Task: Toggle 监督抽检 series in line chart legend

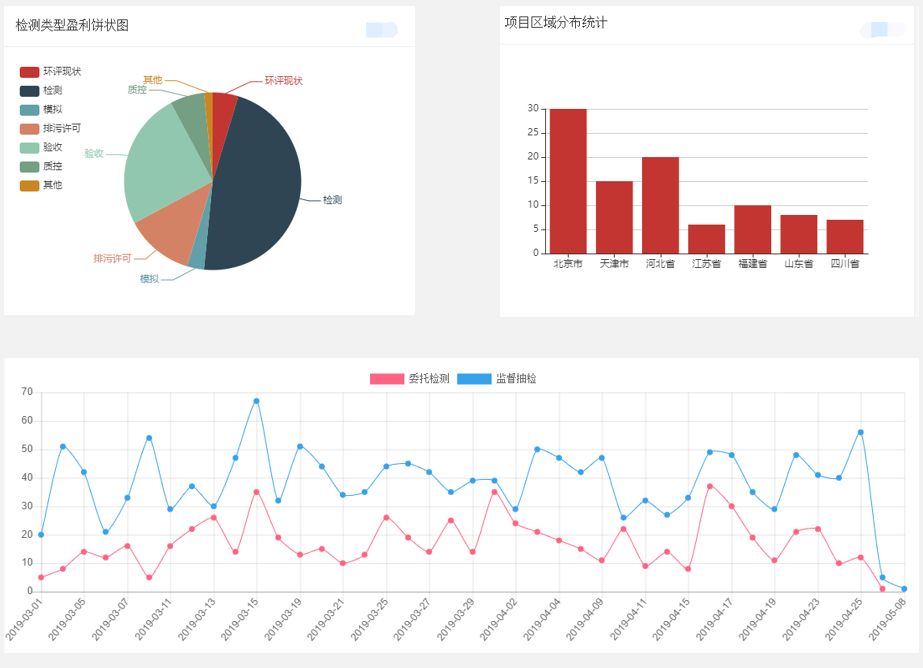Action: pyautogui.click(x=475, y=379)
